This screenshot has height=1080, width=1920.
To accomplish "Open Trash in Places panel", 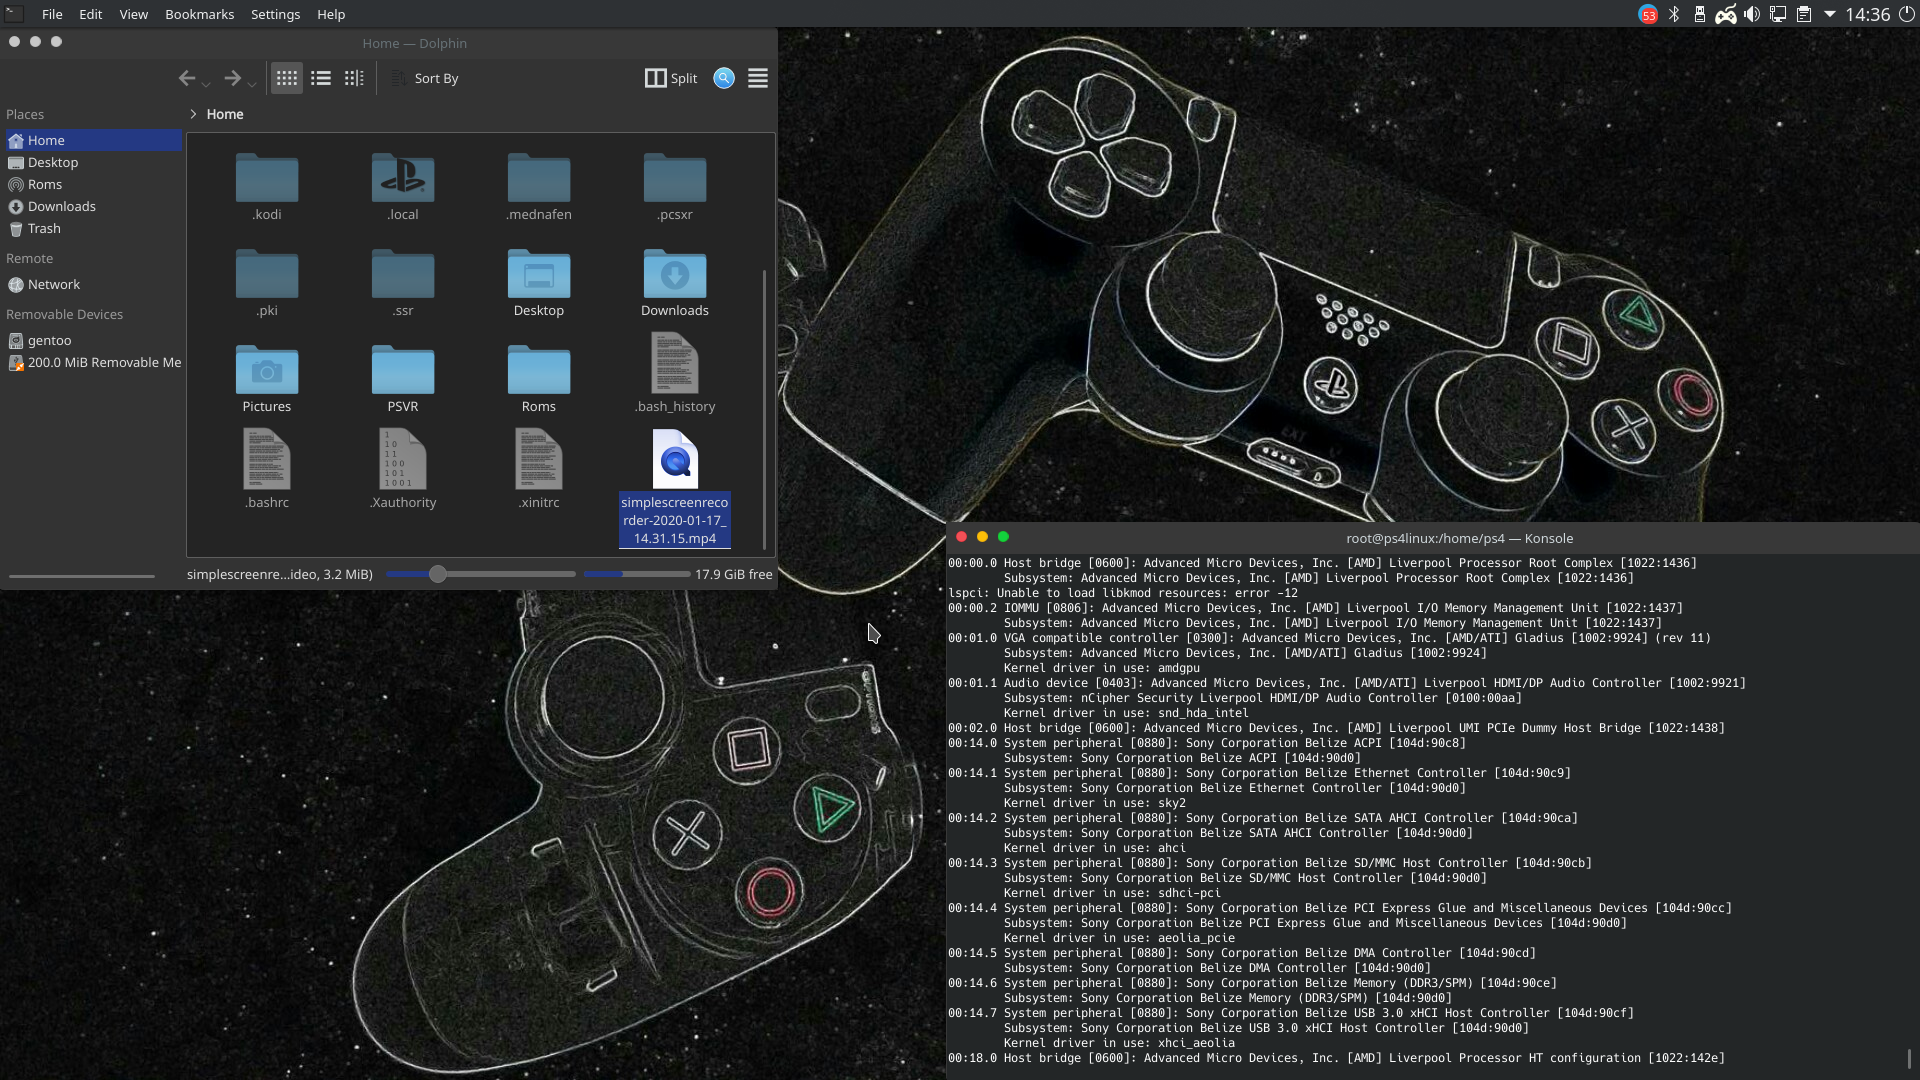I will coord(93,228).
